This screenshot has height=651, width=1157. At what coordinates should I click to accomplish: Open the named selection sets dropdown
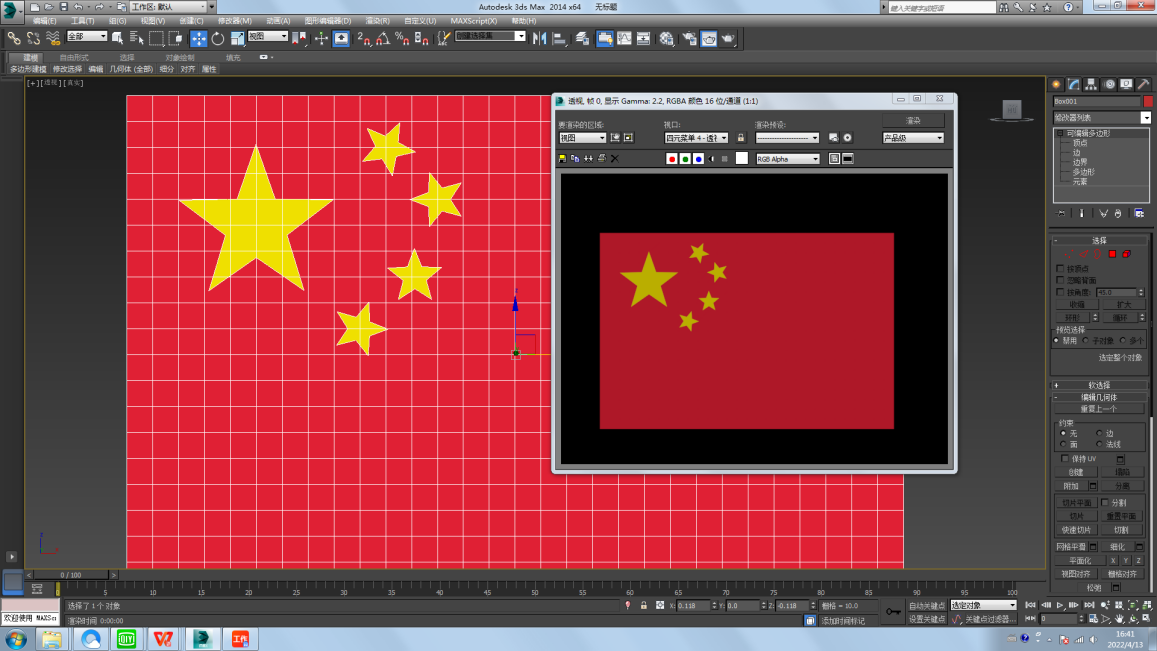tap(490, 36)
